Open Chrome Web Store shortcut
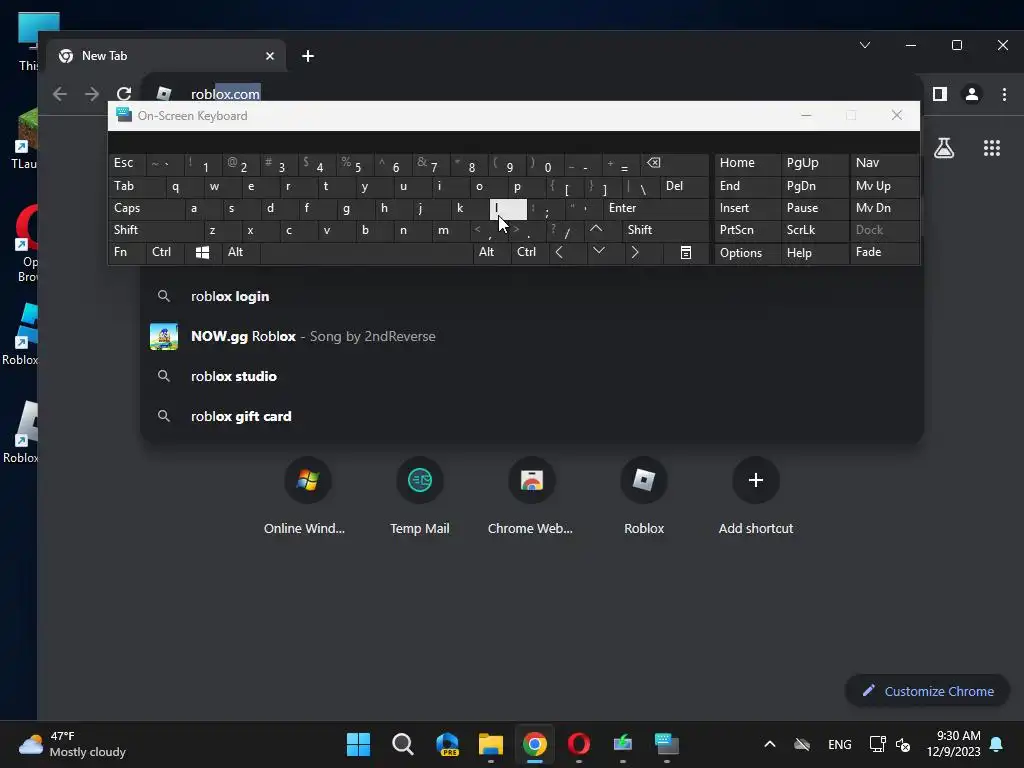Image resolution: width=1024 pixels, height=768 pixels. pyautogui.click(x=532, y=498)
